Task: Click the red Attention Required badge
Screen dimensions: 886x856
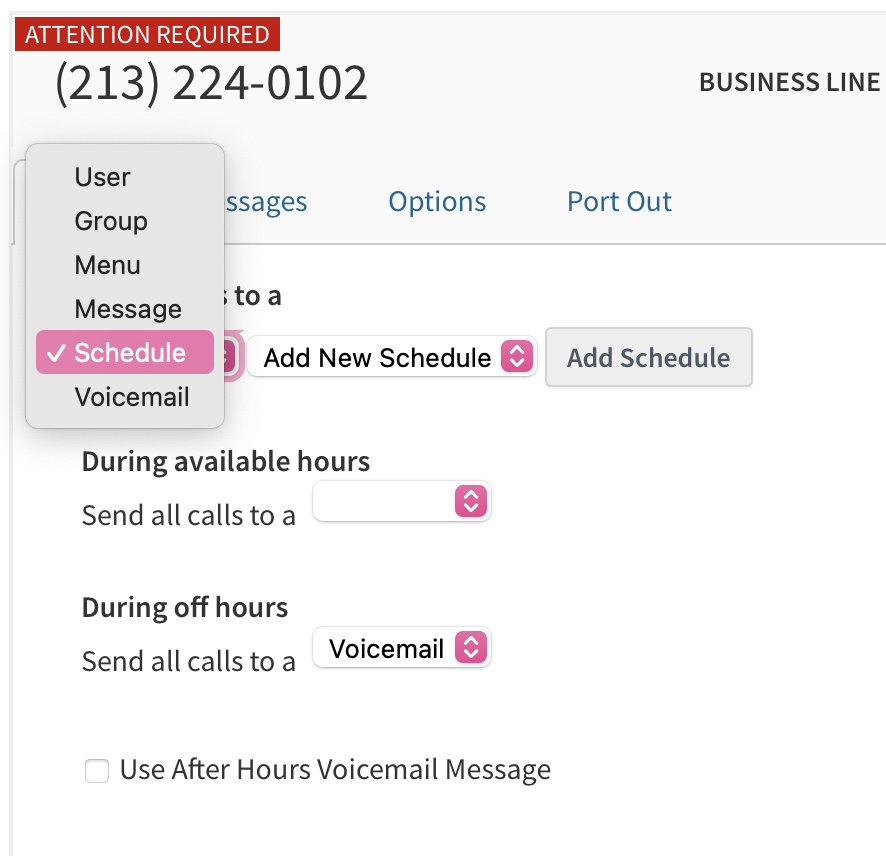Action: coord(147,35)
